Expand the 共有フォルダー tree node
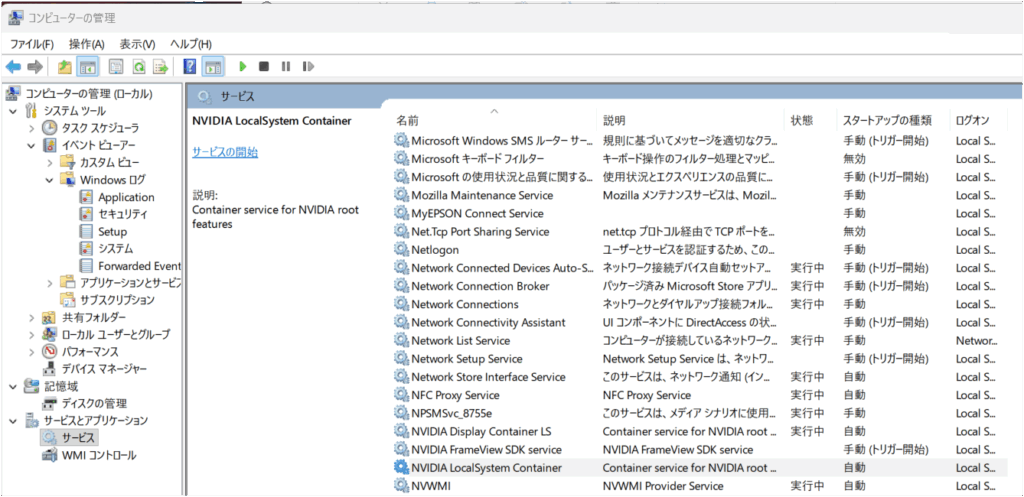The height and width of the screenshot is (497, 1024). point(31,317)
